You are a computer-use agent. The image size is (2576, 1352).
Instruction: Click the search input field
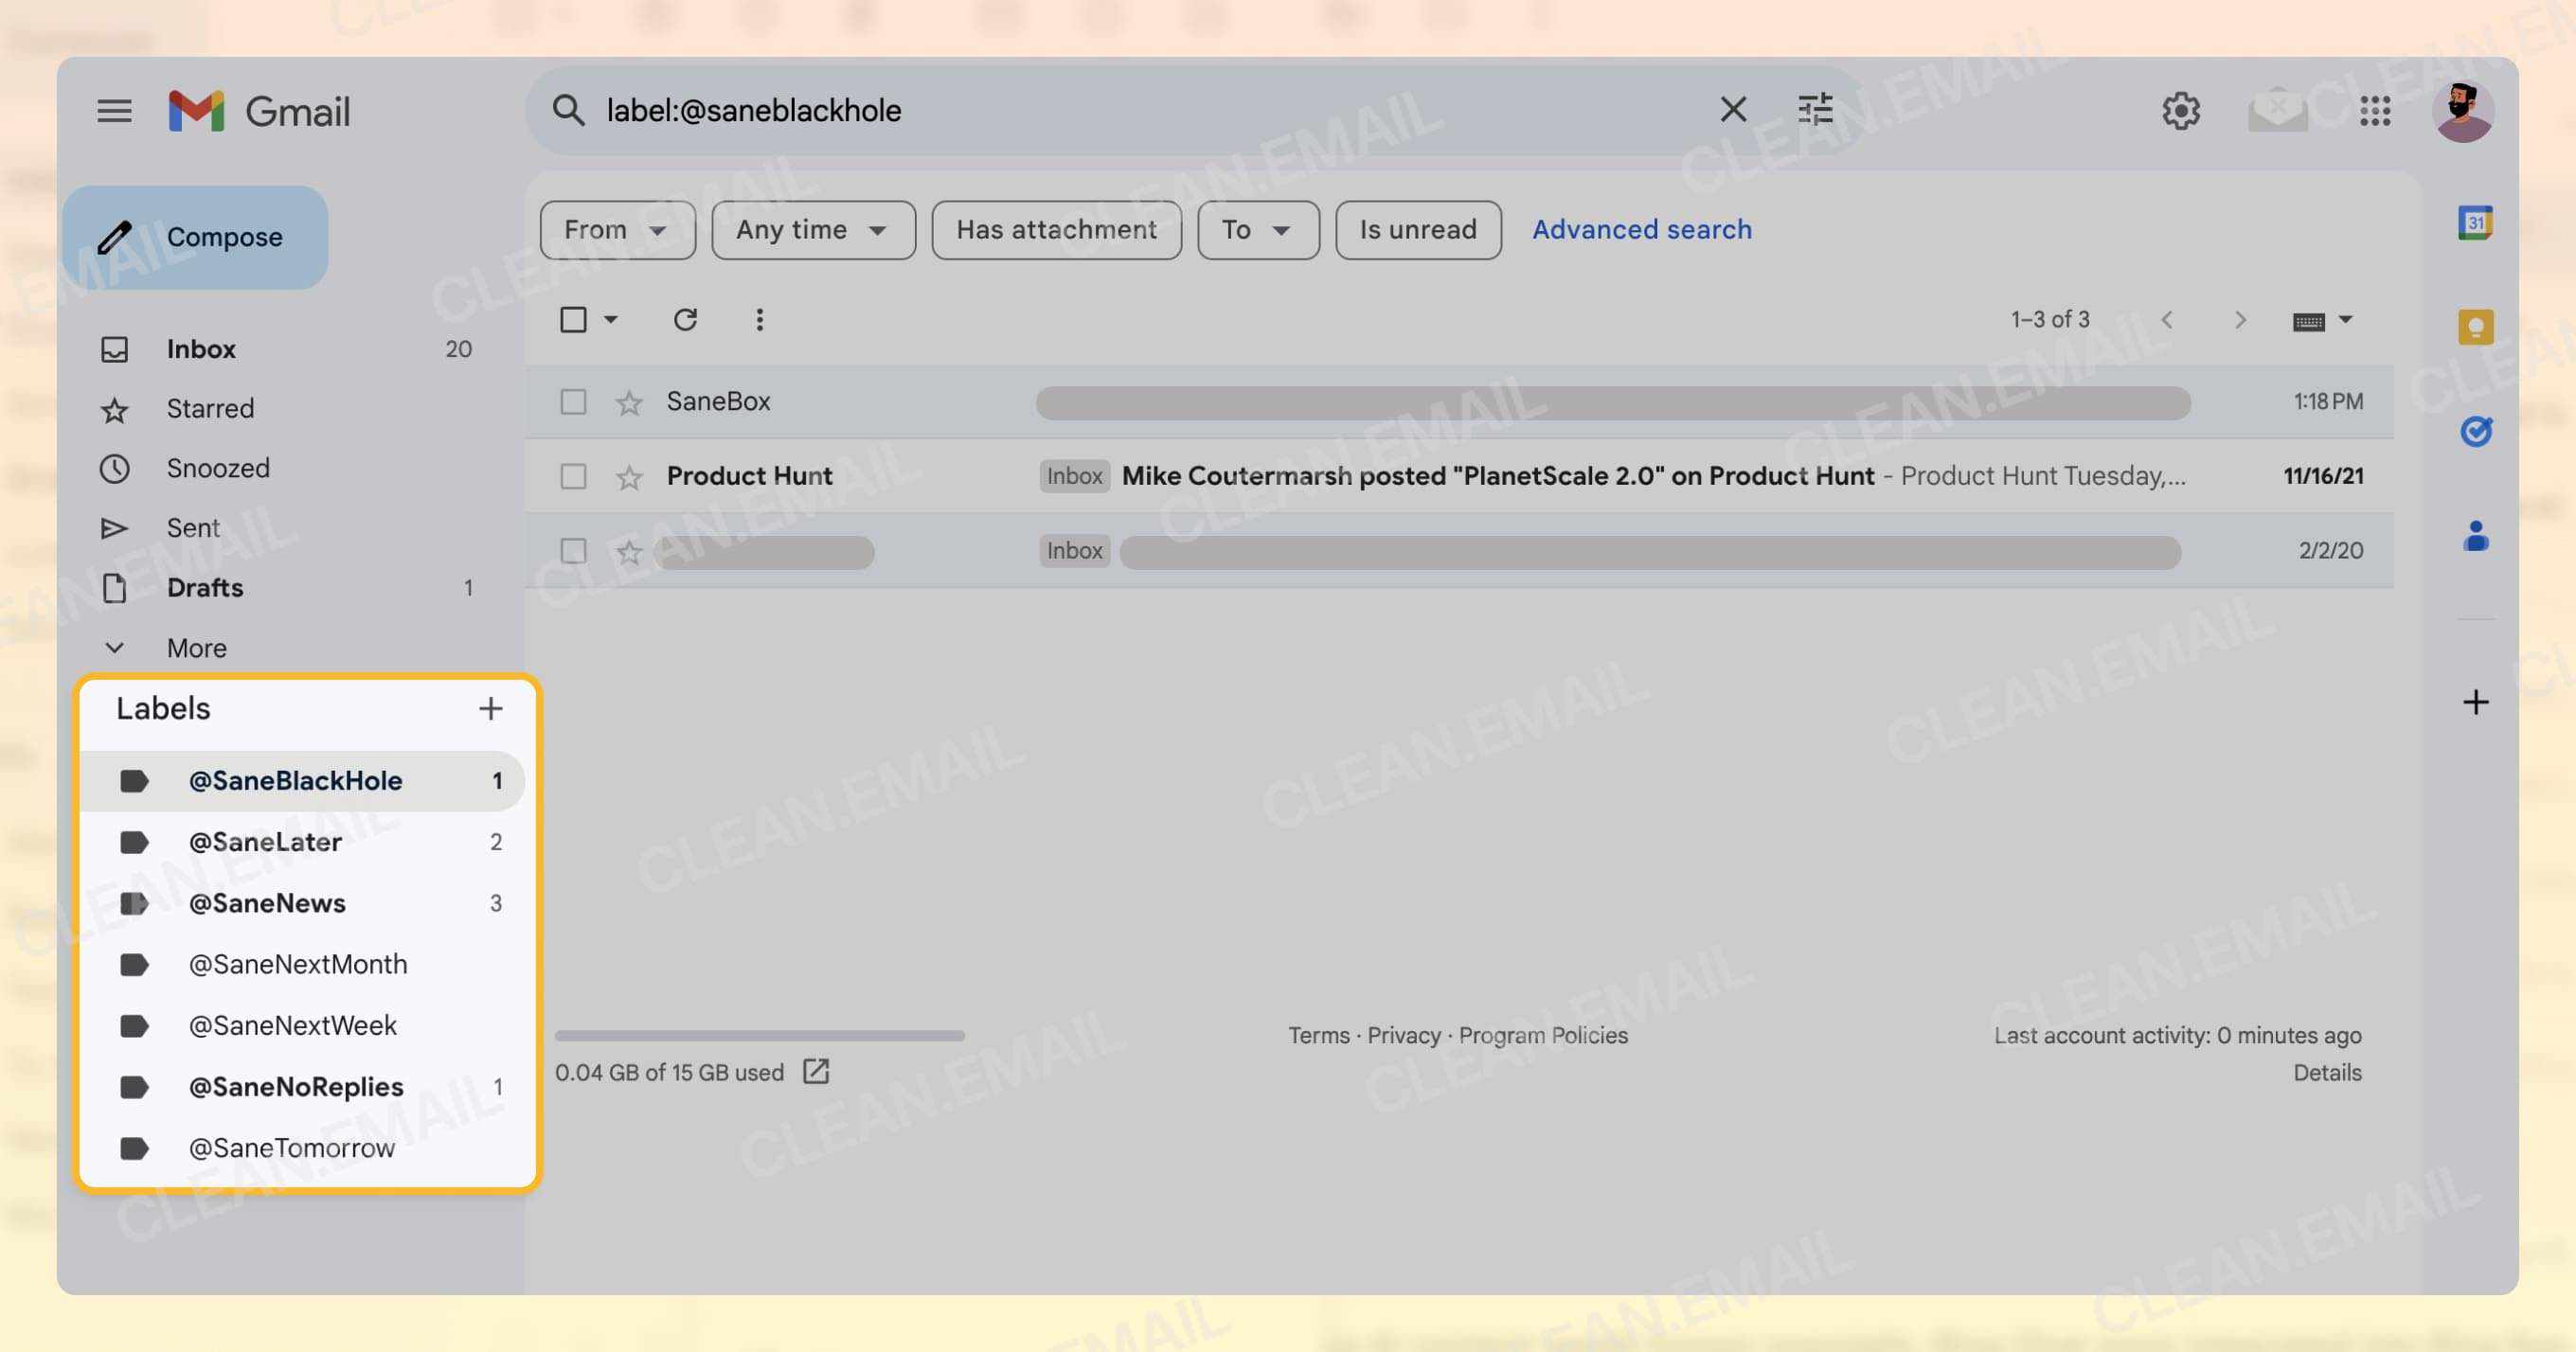click(x=1100, y=110)
